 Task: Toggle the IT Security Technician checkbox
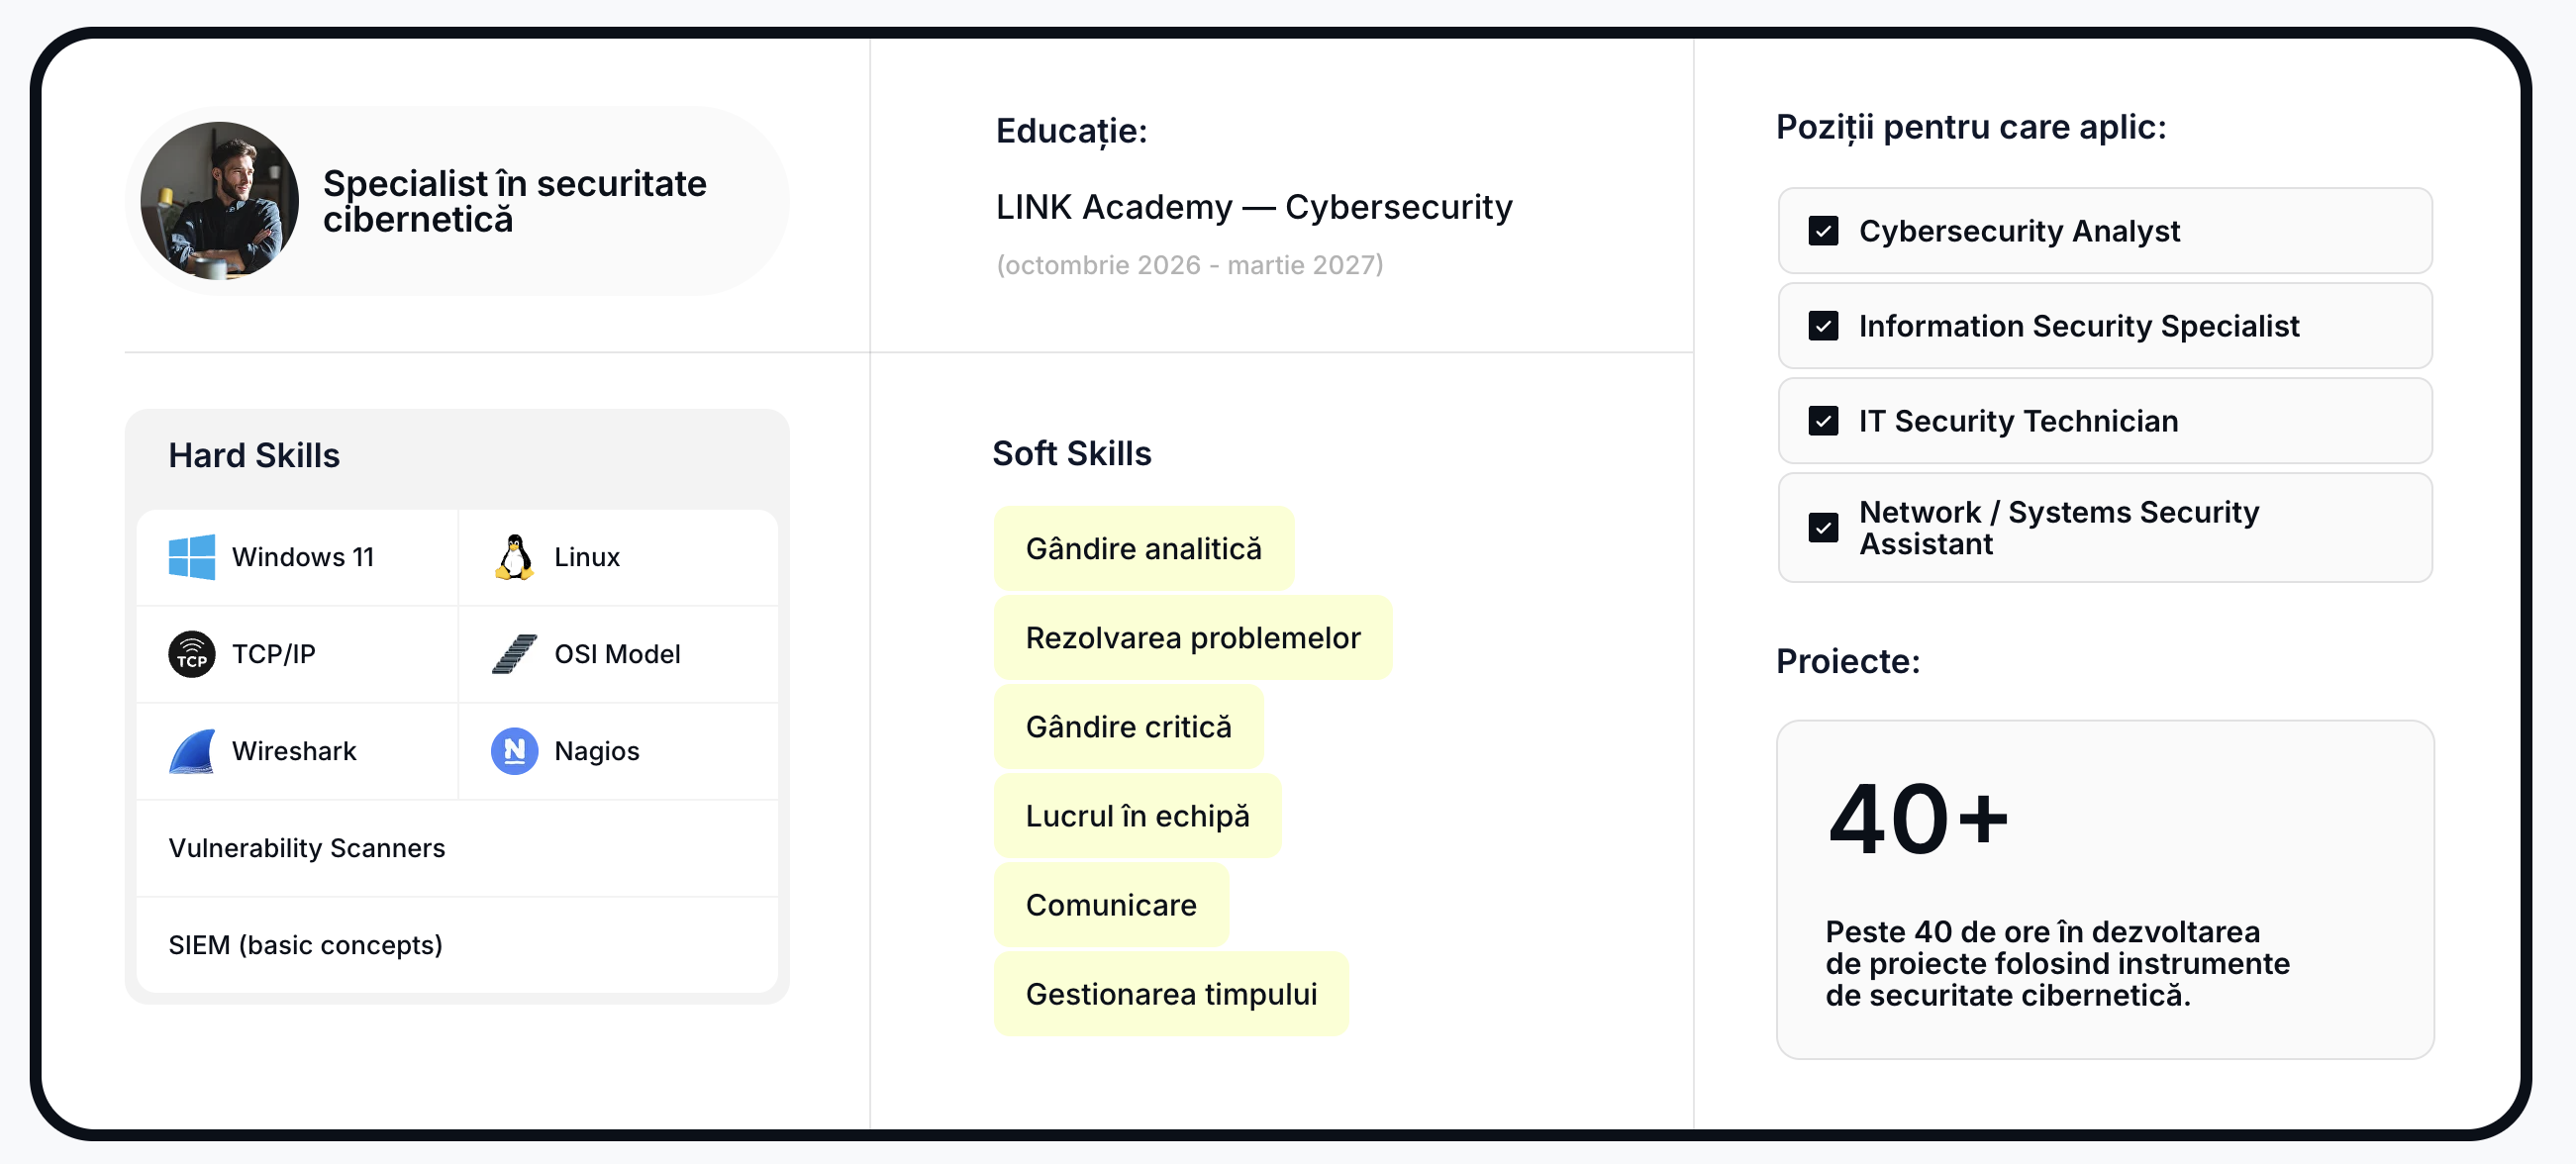(x=1823, y=421)
